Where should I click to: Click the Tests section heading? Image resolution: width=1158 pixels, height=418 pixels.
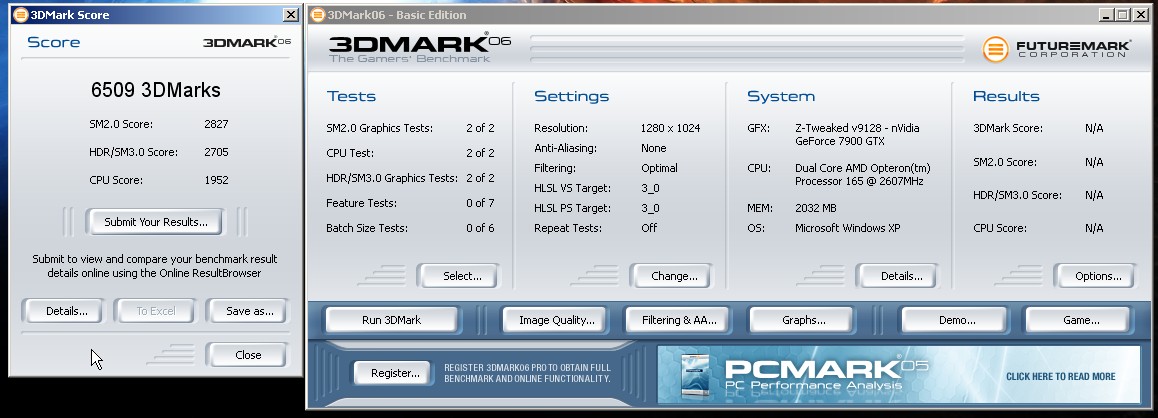pos(351,96)
